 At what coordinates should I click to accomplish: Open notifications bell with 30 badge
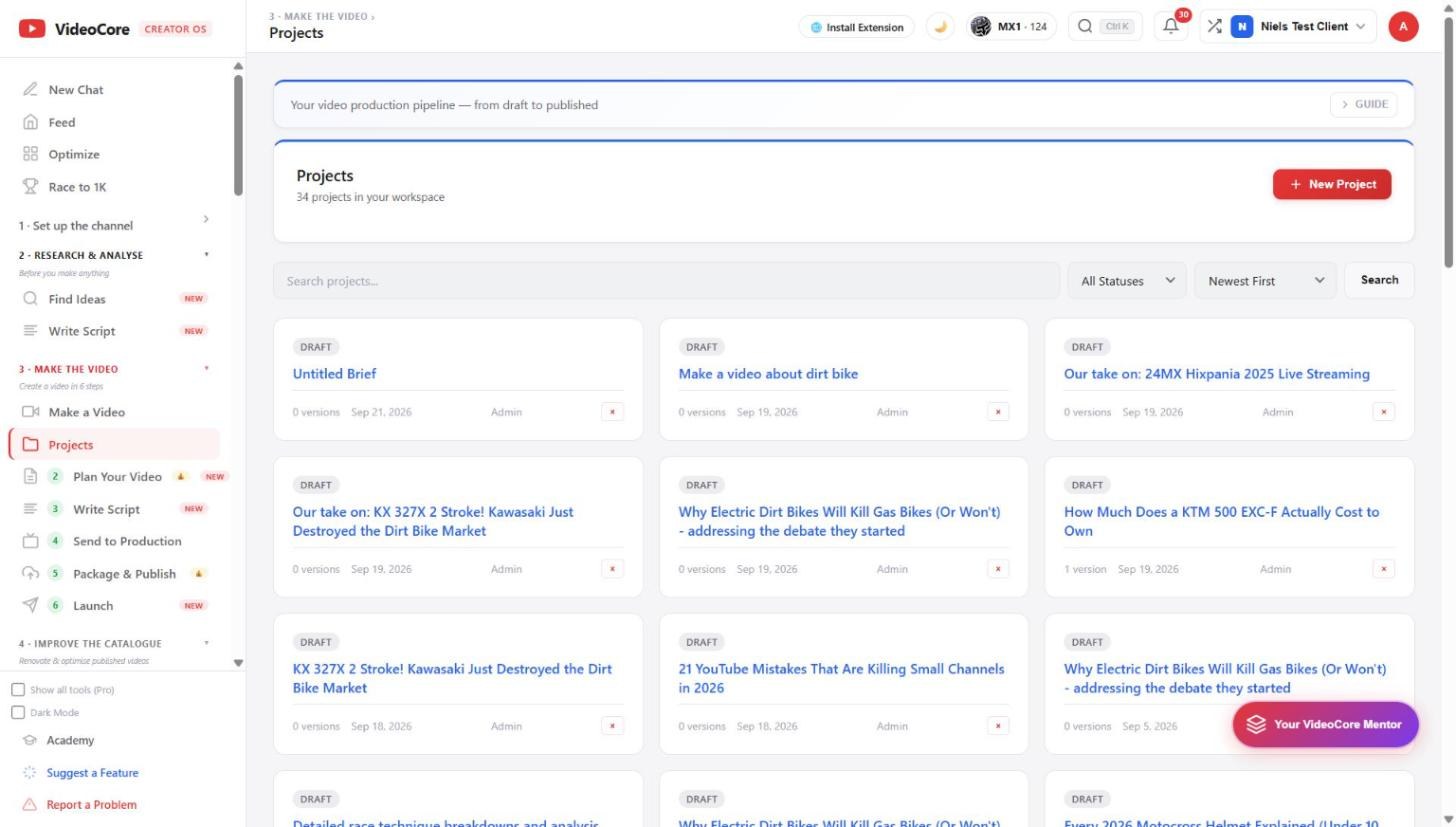pos(1171,27)
